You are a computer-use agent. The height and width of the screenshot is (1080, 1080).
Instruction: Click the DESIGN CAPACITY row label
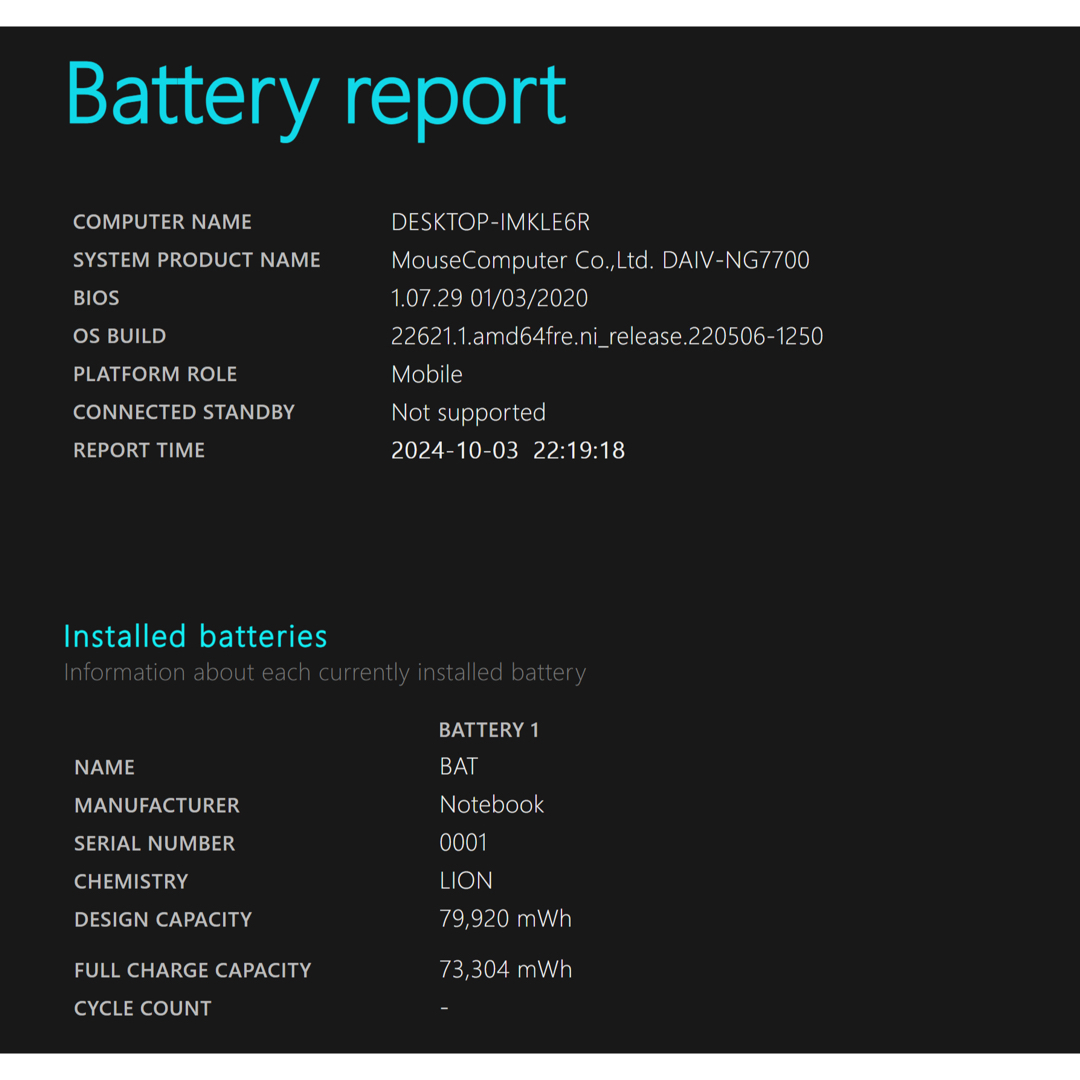click(x=163, y=920)
